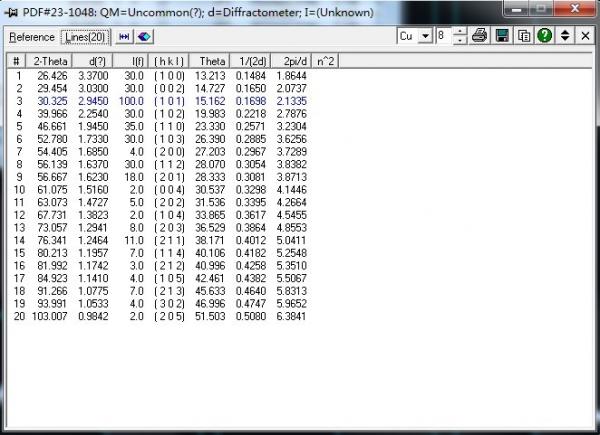The height and width of the screenshot is (435, 600).
Task: Print the PDF card
Action: tap(479, 36)
